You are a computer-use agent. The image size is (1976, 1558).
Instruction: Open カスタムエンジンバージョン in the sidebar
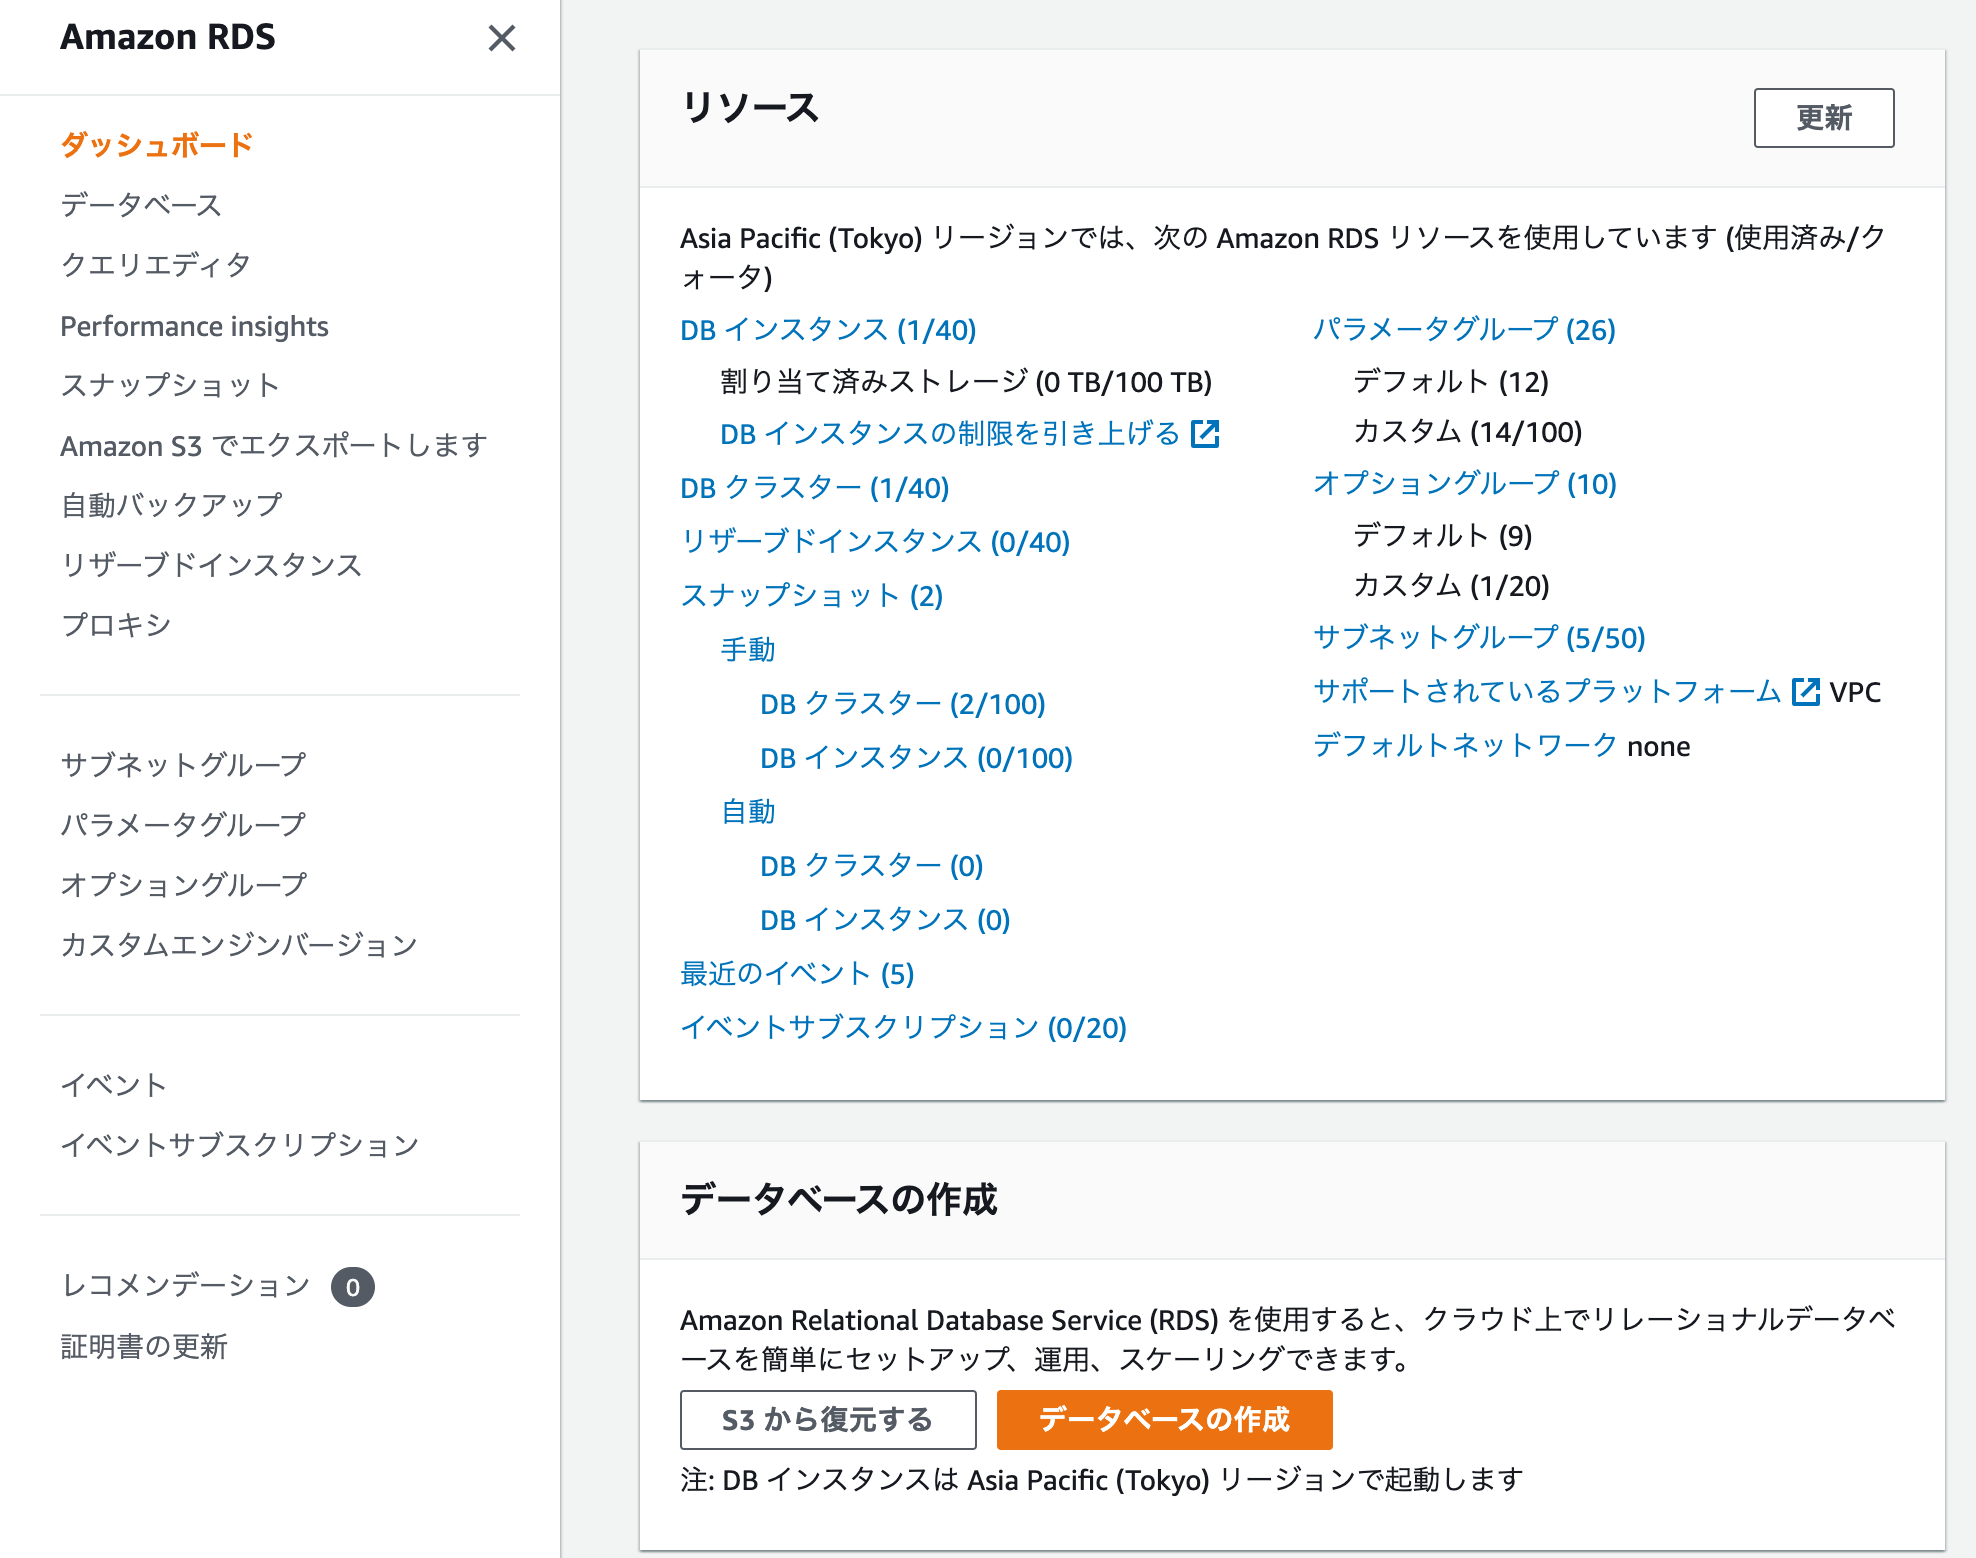[x=239, y=945]
